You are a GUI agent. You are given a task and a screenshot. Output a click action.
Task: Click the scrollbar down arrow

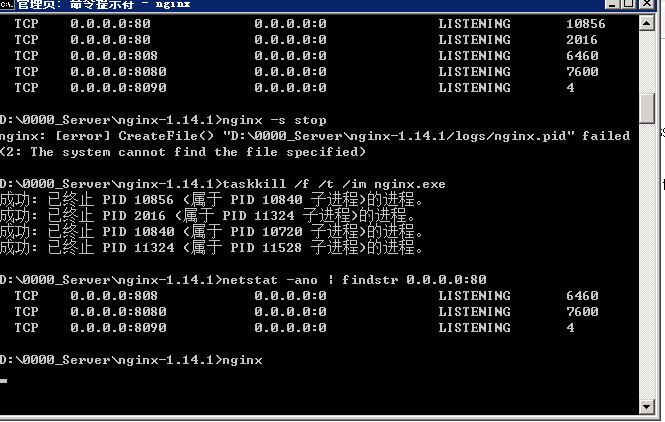646,407
